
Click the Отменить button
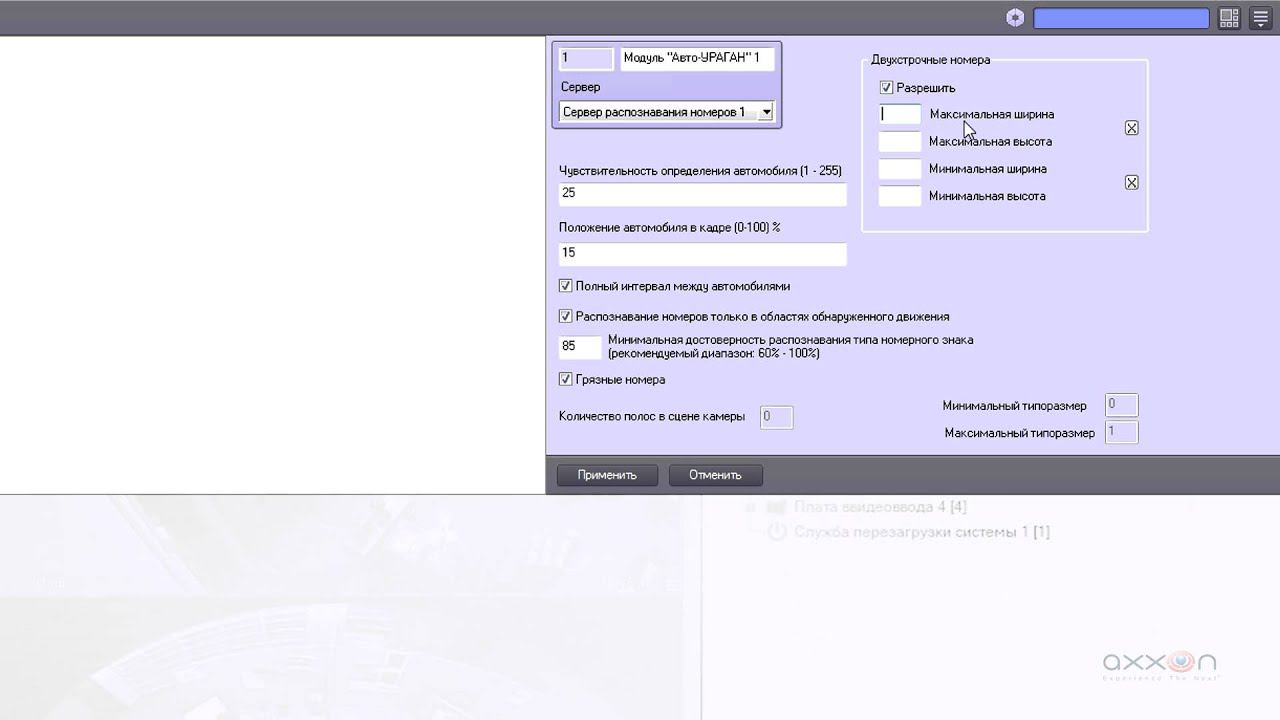click(x=715, y=475)
